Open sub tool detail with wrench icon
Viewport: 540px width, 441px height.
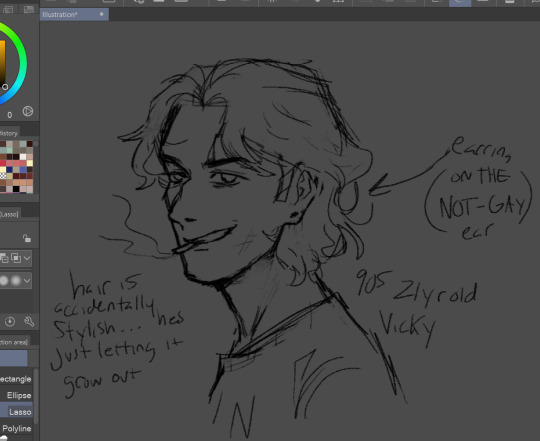click(29, 322)
